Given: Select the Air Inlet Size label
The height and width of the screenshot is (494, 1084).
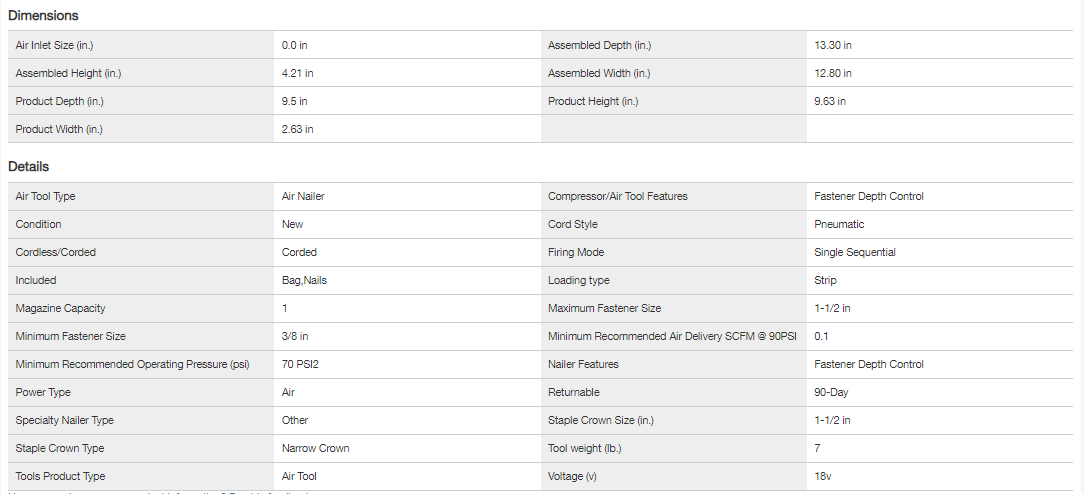Looking at the screenshot, I should (x=54, y=45).
